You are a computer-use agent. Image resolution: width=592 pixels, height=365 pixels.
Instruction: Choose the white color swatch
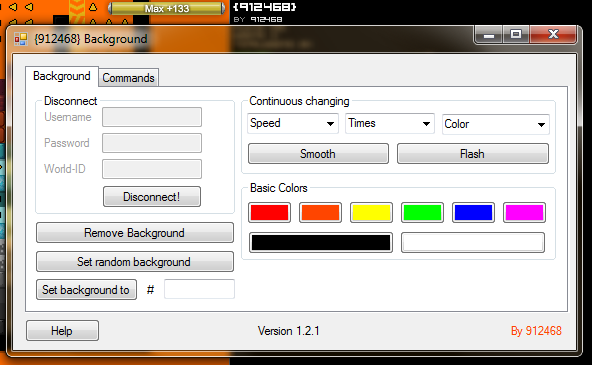click(x=473, y=242)
